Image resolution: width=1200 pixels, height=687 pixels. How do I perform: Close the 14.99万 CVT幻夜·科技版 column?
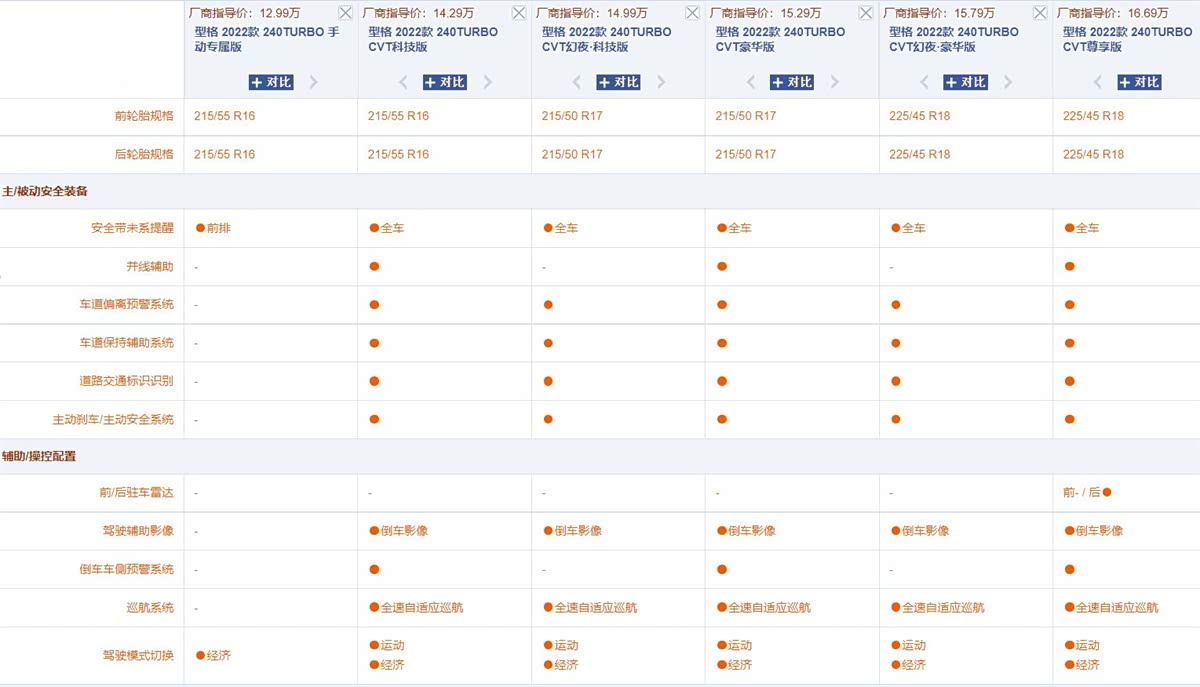coord(693,13)
